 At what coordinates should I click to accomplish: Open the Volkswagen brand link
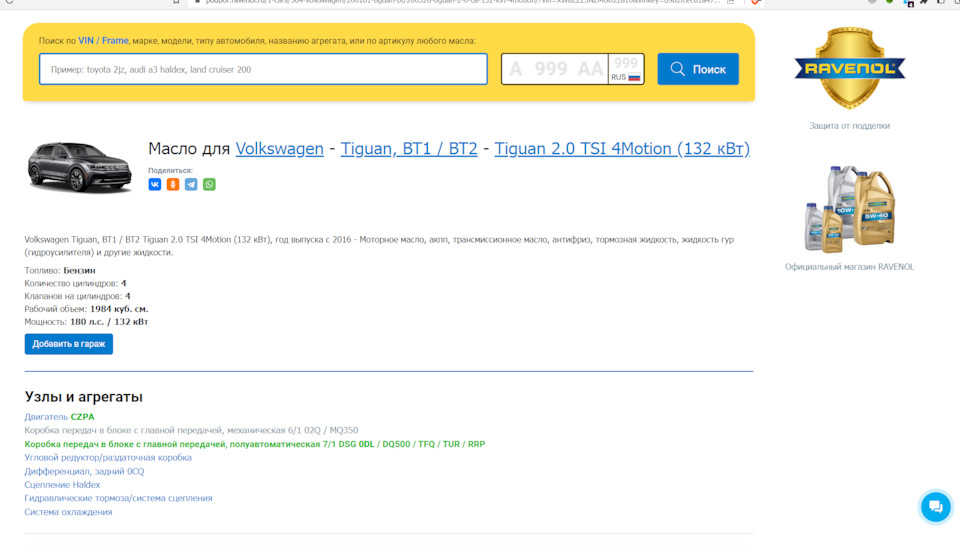(x=279, y=149)
